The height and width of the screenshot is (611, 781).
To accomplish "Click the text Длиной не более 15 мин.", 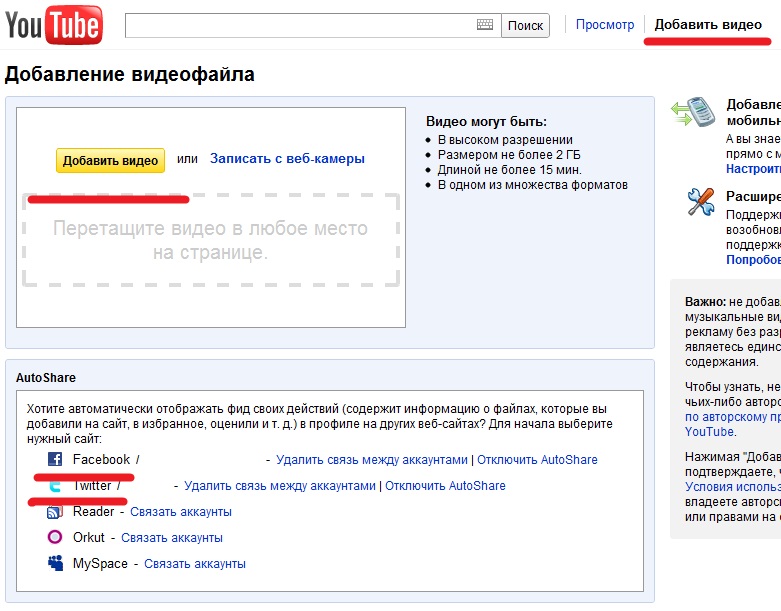I will [510, 170].
